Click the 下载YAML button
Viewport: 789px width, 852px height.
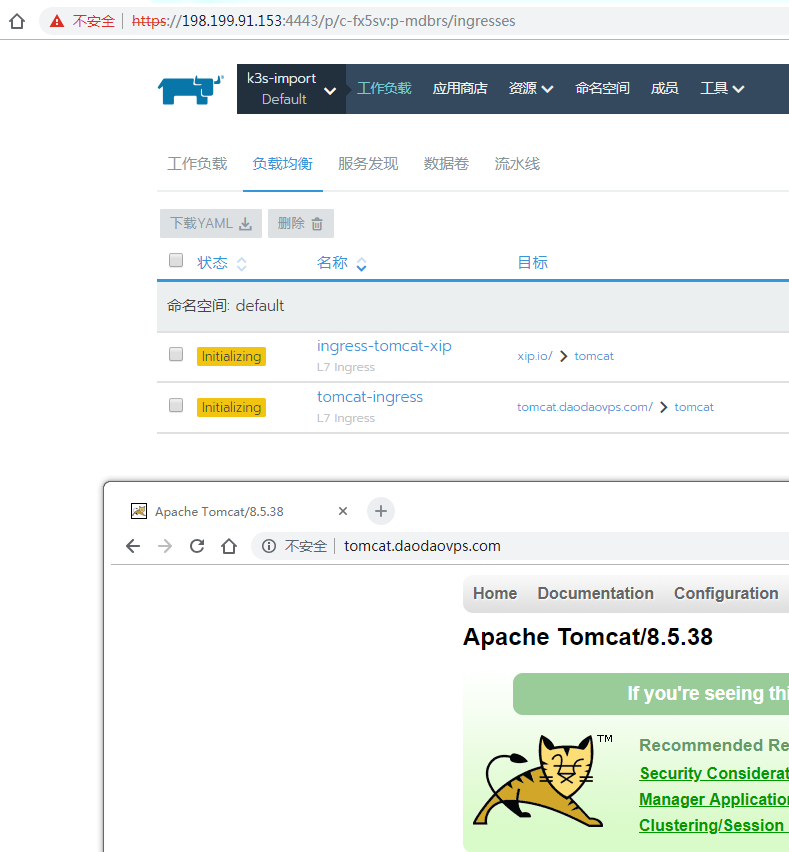(211, 223)
